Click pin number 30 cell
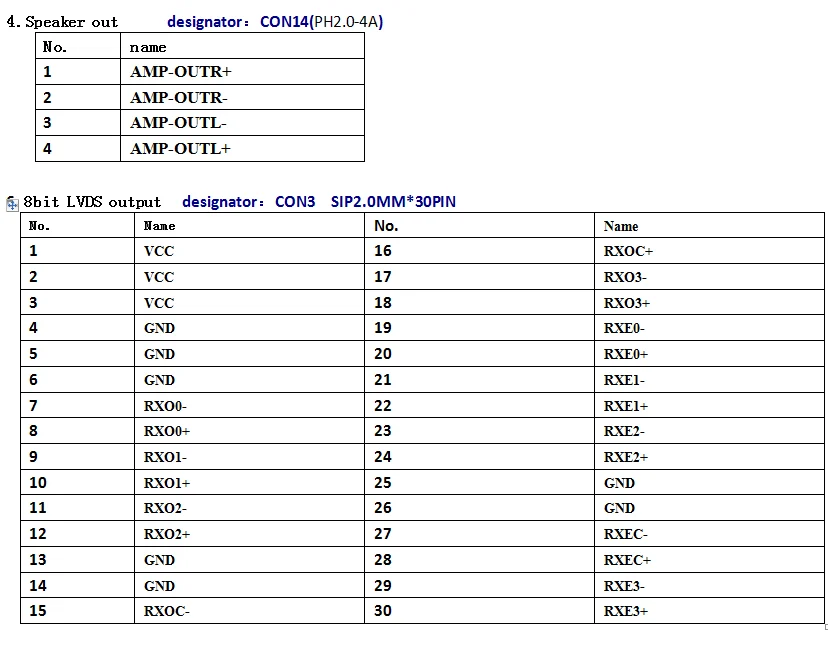828x649 pixels. pos(479,611)
